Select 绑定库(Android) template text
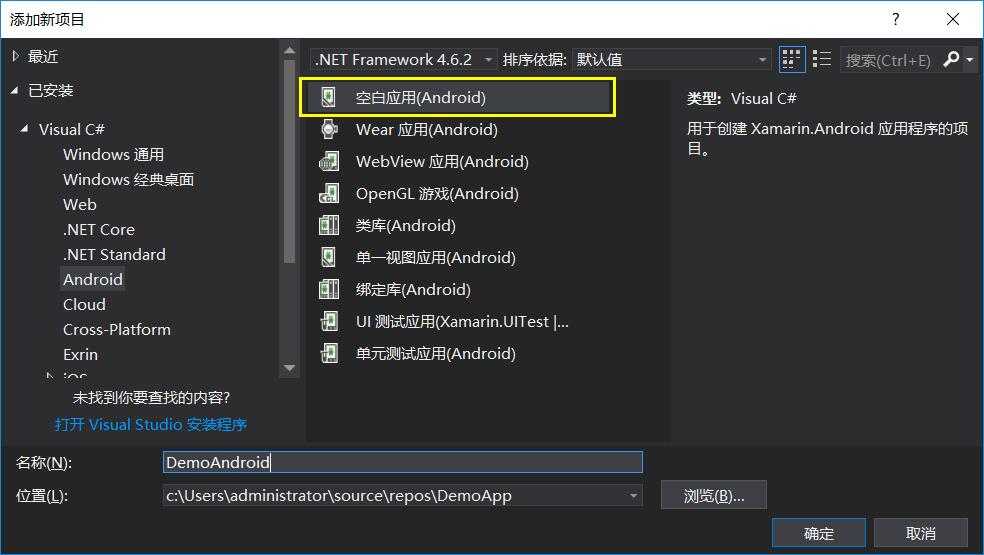 coord(413,289)
